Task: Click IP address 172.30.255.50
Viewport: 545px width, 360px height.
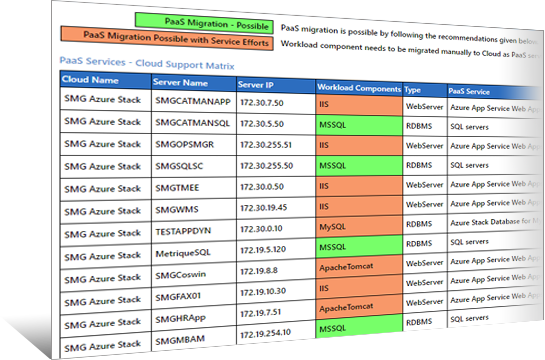Action: tap(267, 166)
